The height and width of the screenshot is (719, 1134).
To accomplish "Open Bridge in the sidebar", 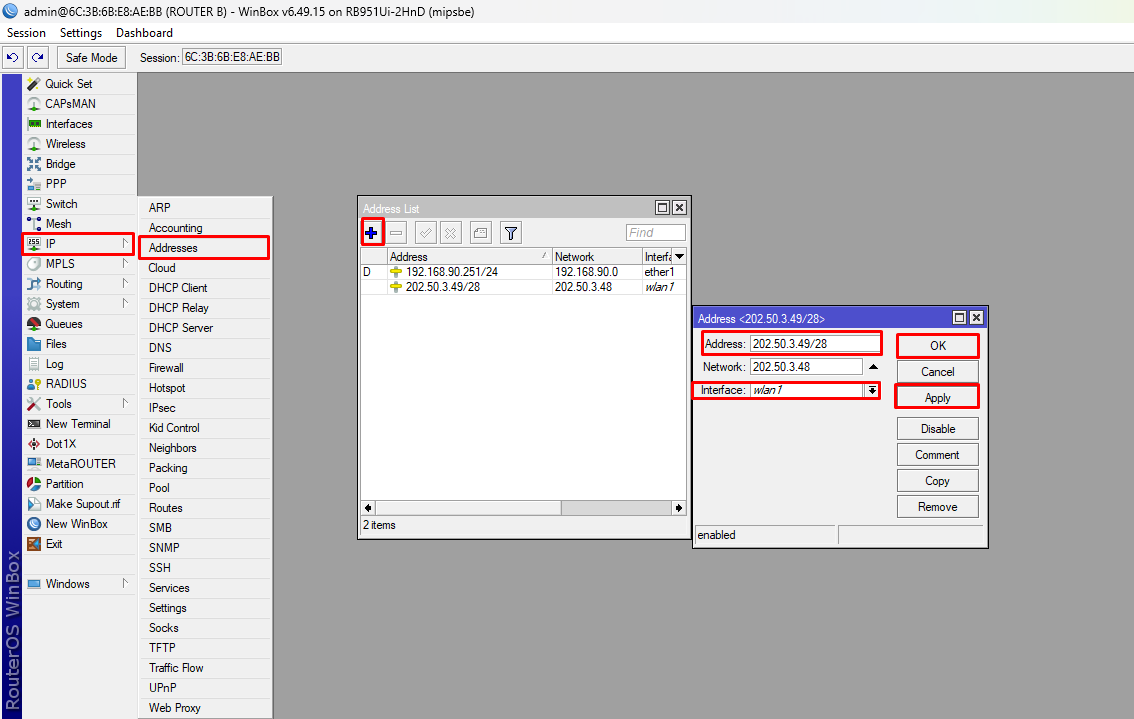I will (x=80, y=163).
